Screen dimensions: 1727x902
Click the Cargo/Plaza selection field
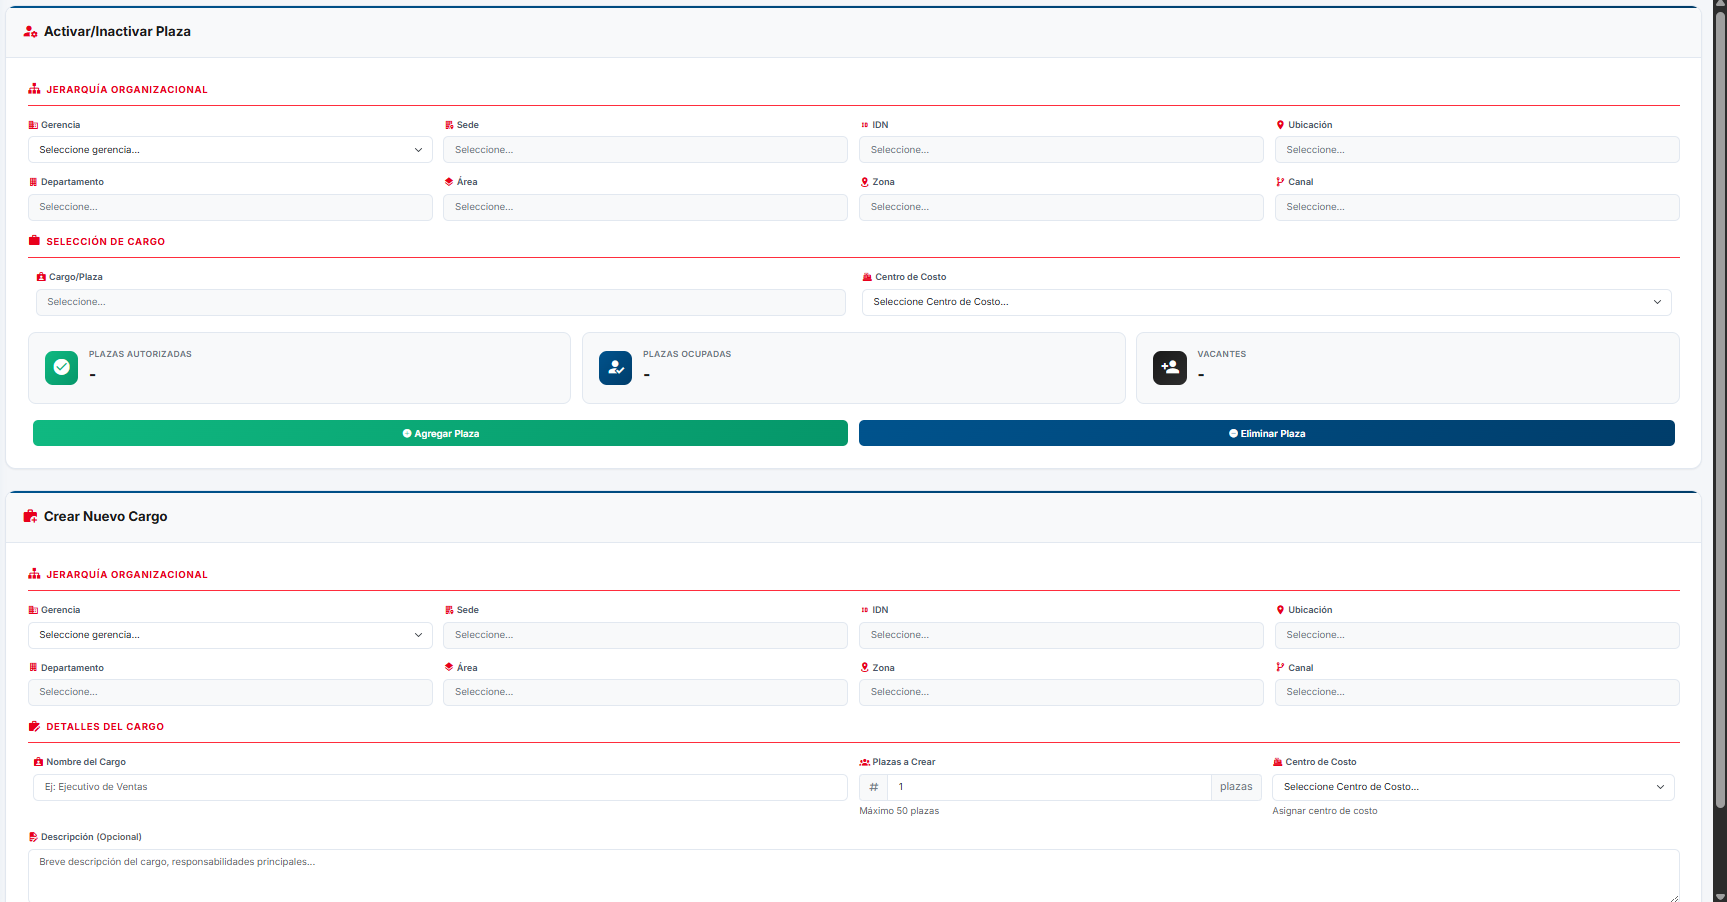coord(440,302)
